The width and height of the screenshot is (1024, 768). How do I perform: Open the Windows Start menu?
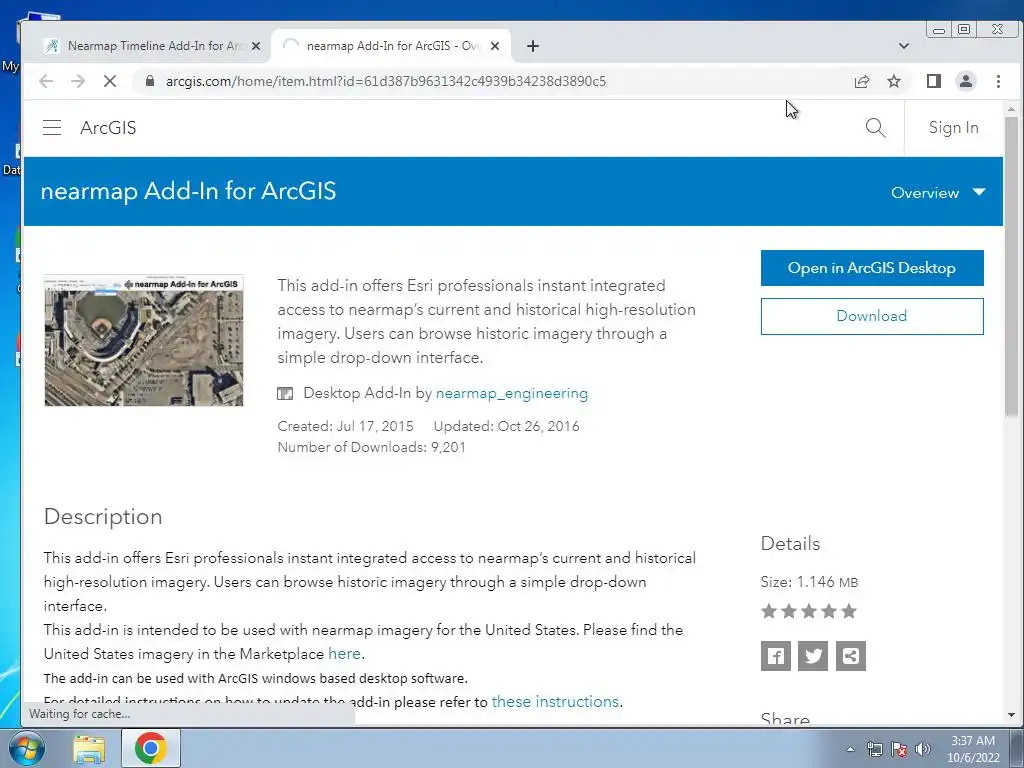click(26, 748)
